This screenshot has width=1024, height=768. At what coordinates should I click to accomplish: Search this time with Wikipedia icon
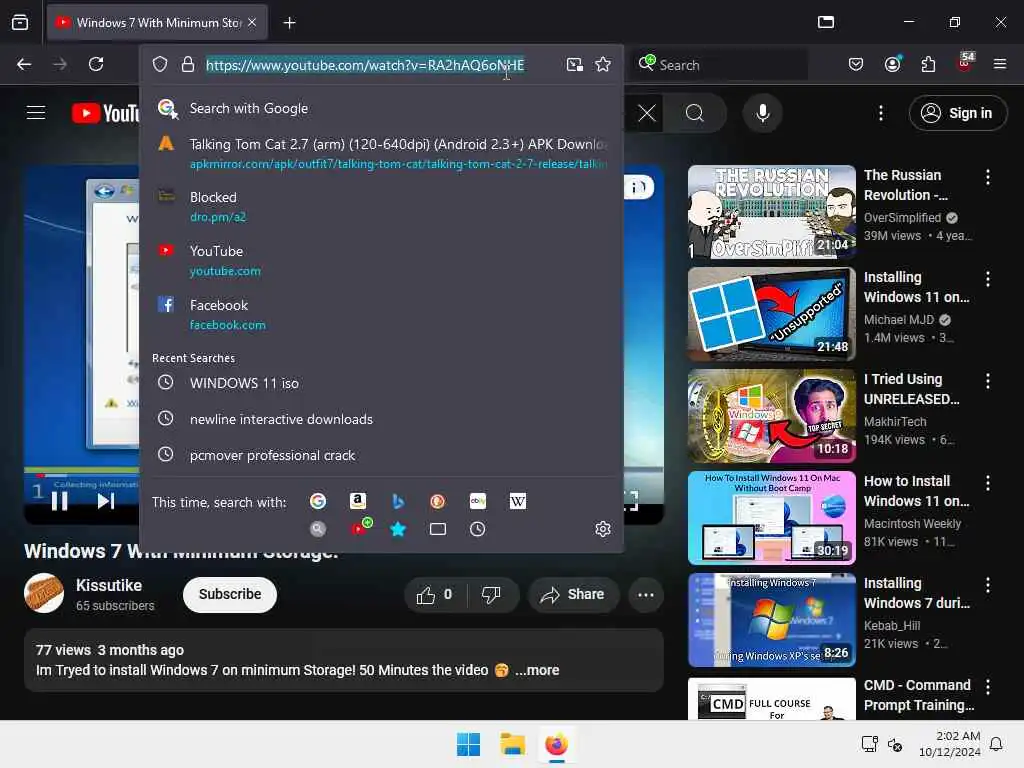517,501
